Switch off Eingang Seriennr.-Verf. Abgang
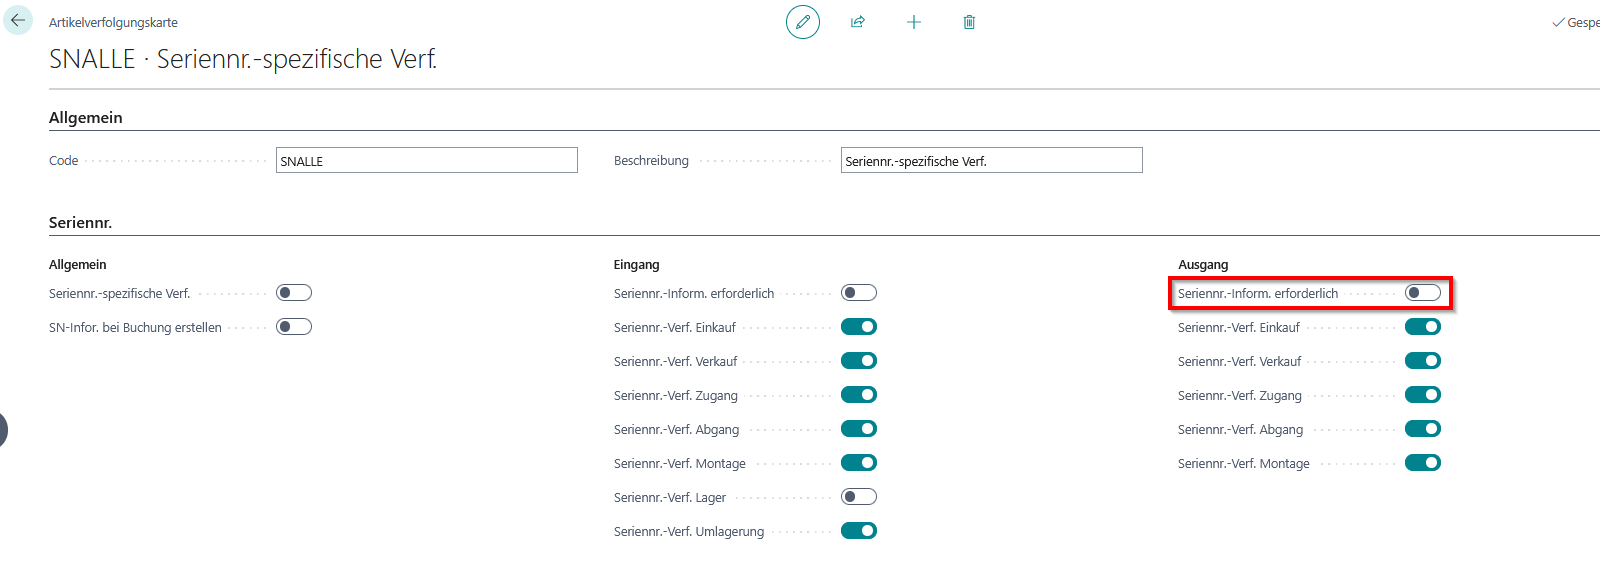This screenshot has width=1600, height=572. click(858, 429)
